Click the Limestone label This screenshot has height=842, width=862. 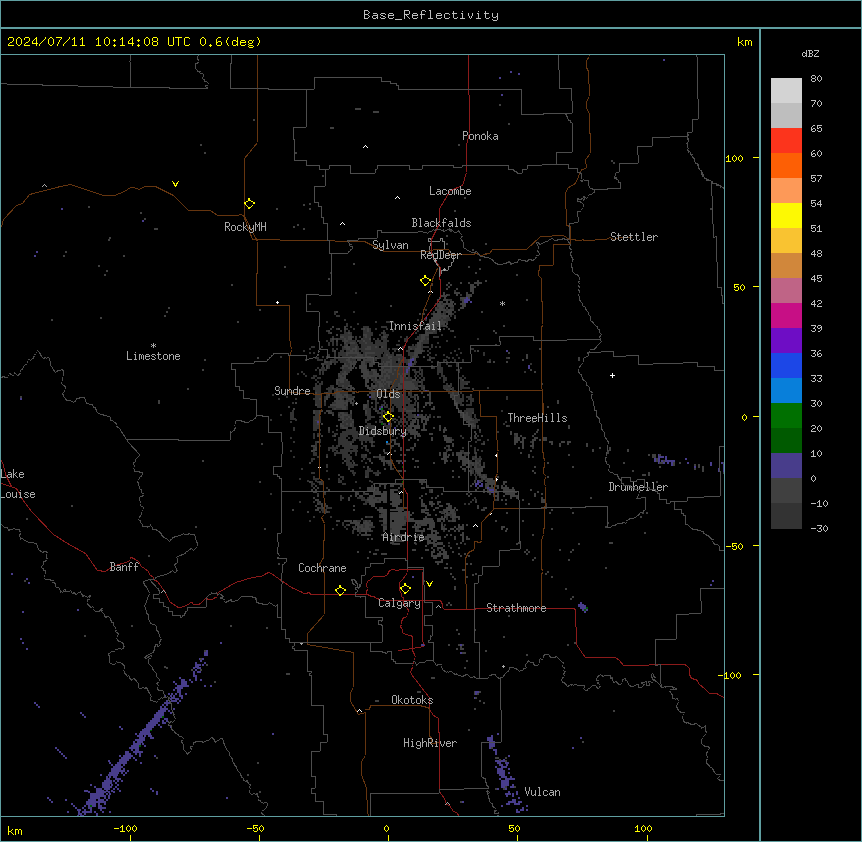(x=153, y=356)
